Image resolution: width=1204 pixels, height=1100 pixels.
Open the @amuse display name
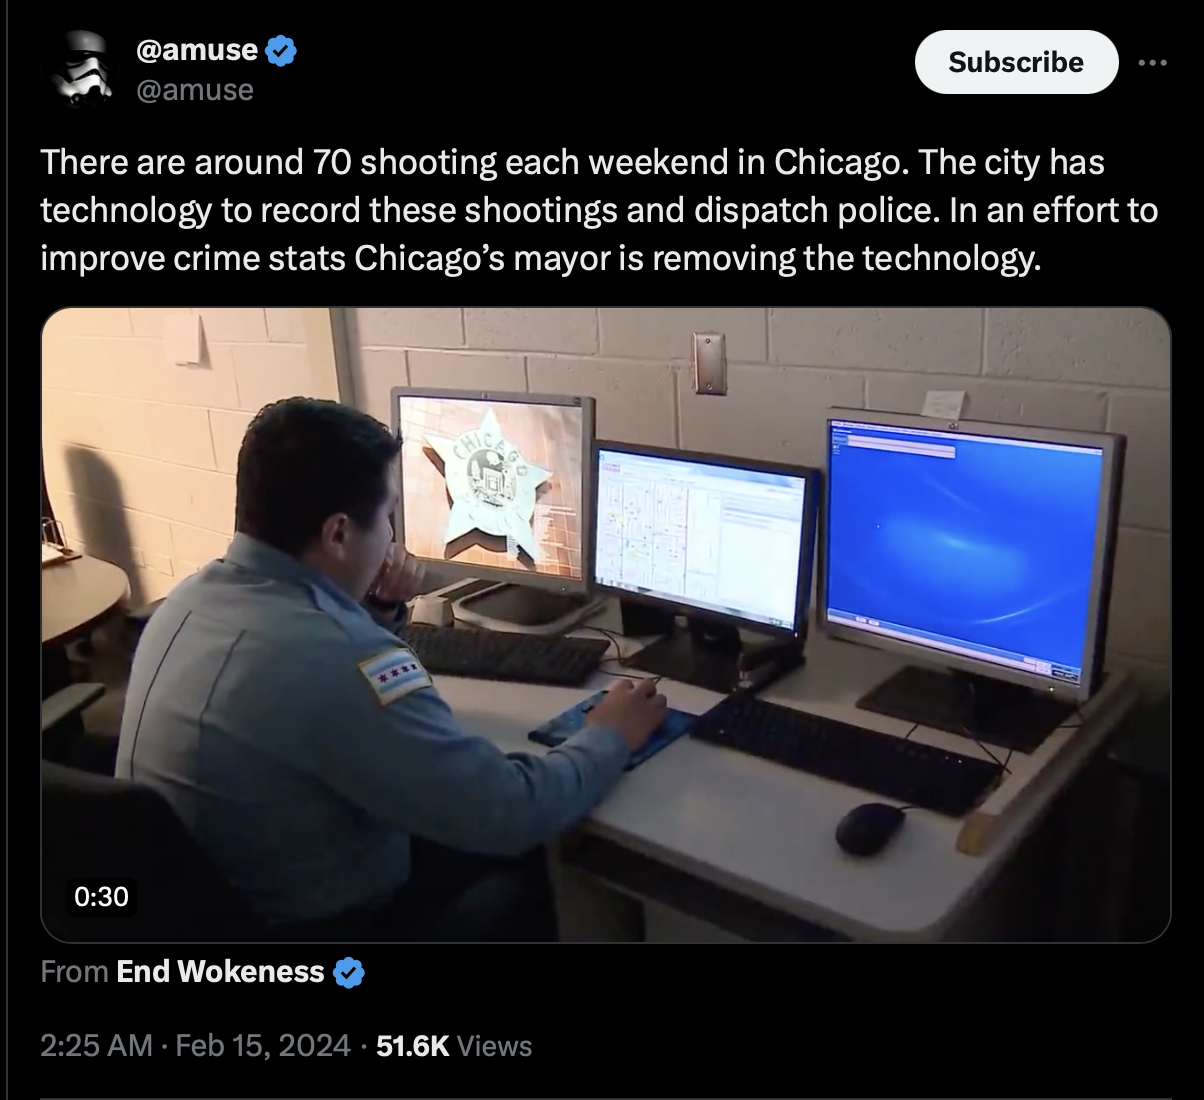[197, 49]
